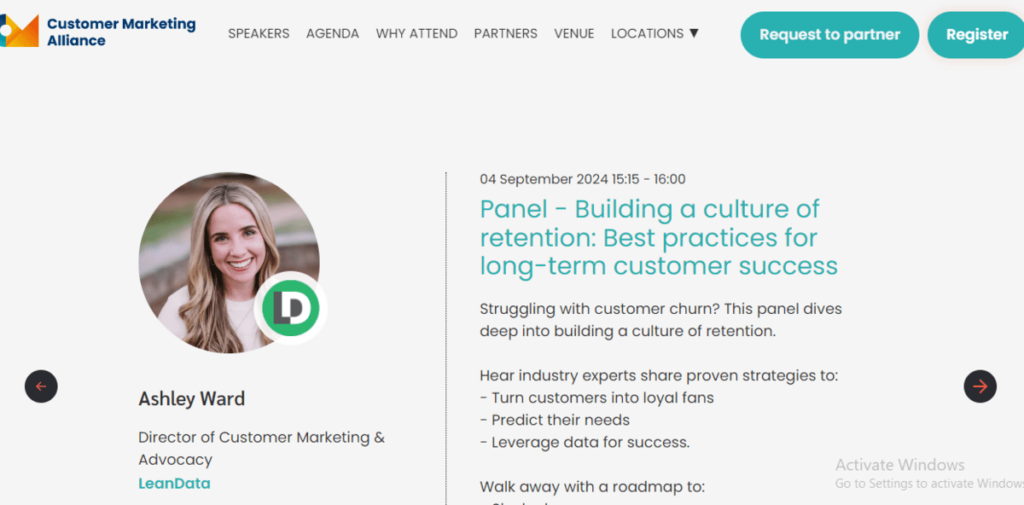This screenshot has height=505, width=1024.
Task: Click the Ashley Ward speaker name
Action: coord(191,399)
